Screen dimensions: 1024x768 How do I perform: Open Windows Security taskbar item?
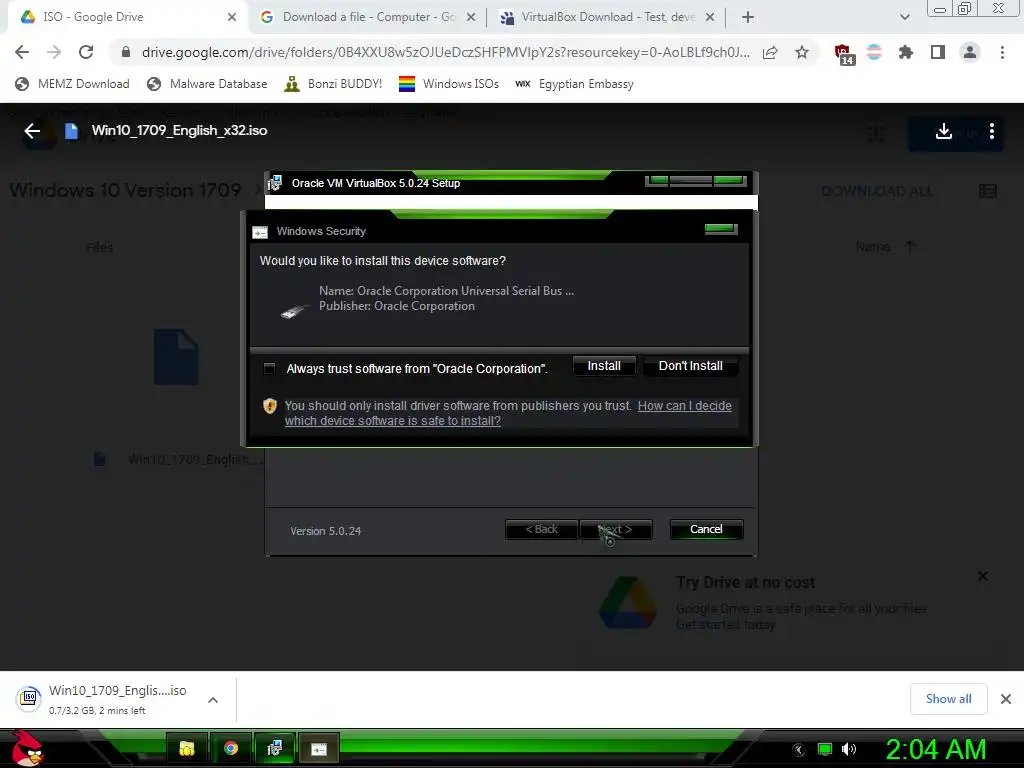point(319,748)
